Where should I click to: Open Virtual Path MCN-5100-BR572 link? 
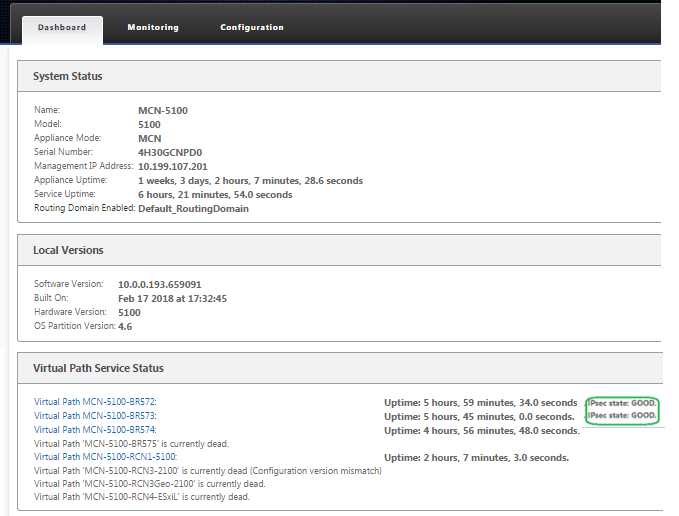pos(95,402)
